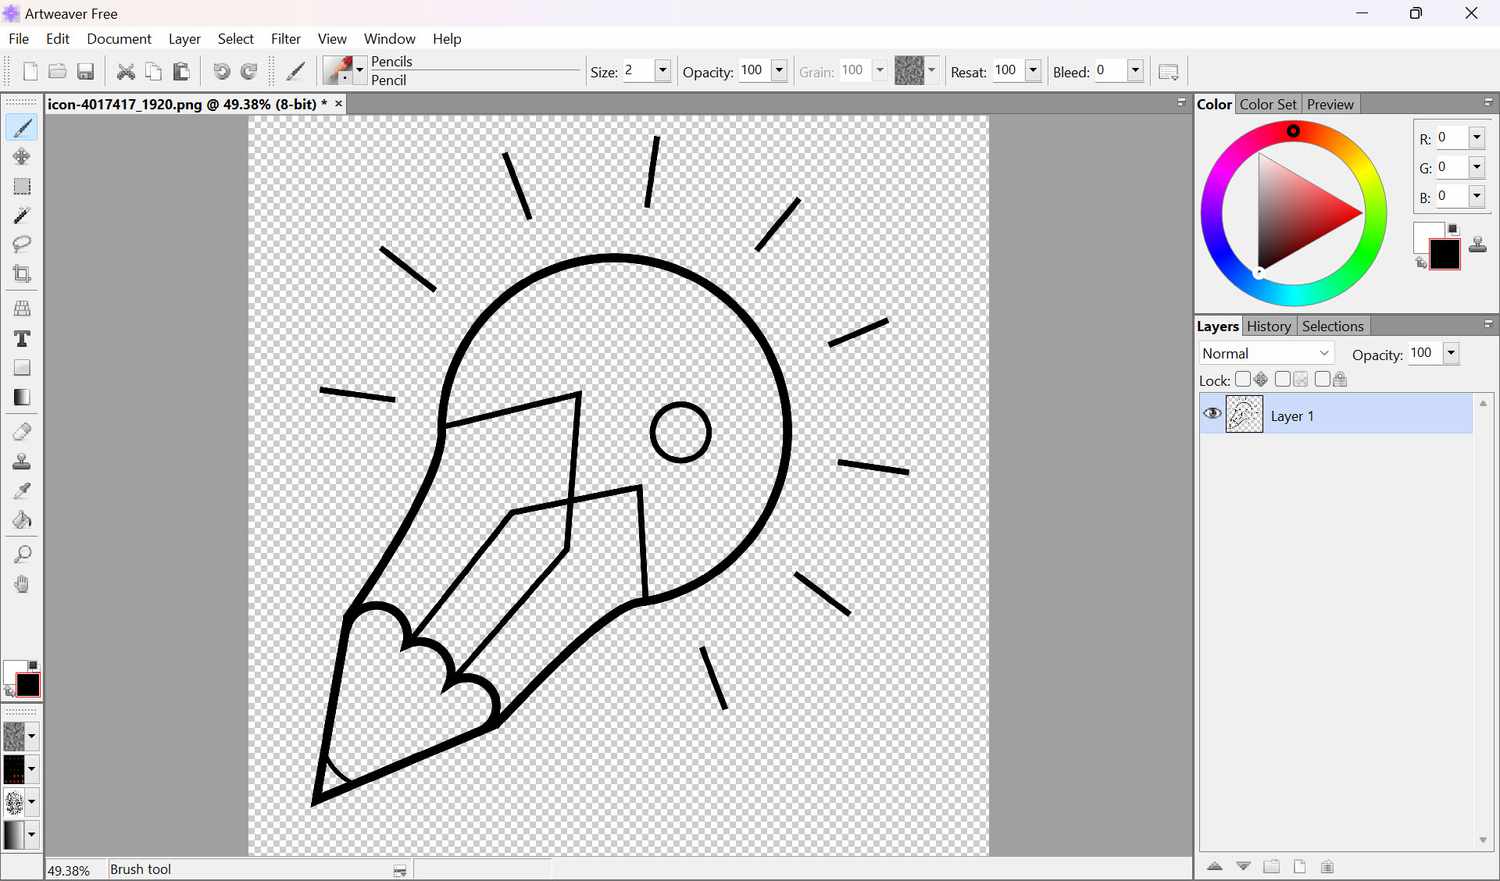Select the Perspective grid tool
The width and height of the screenshot is (1500, 881).
pos(22,308)
